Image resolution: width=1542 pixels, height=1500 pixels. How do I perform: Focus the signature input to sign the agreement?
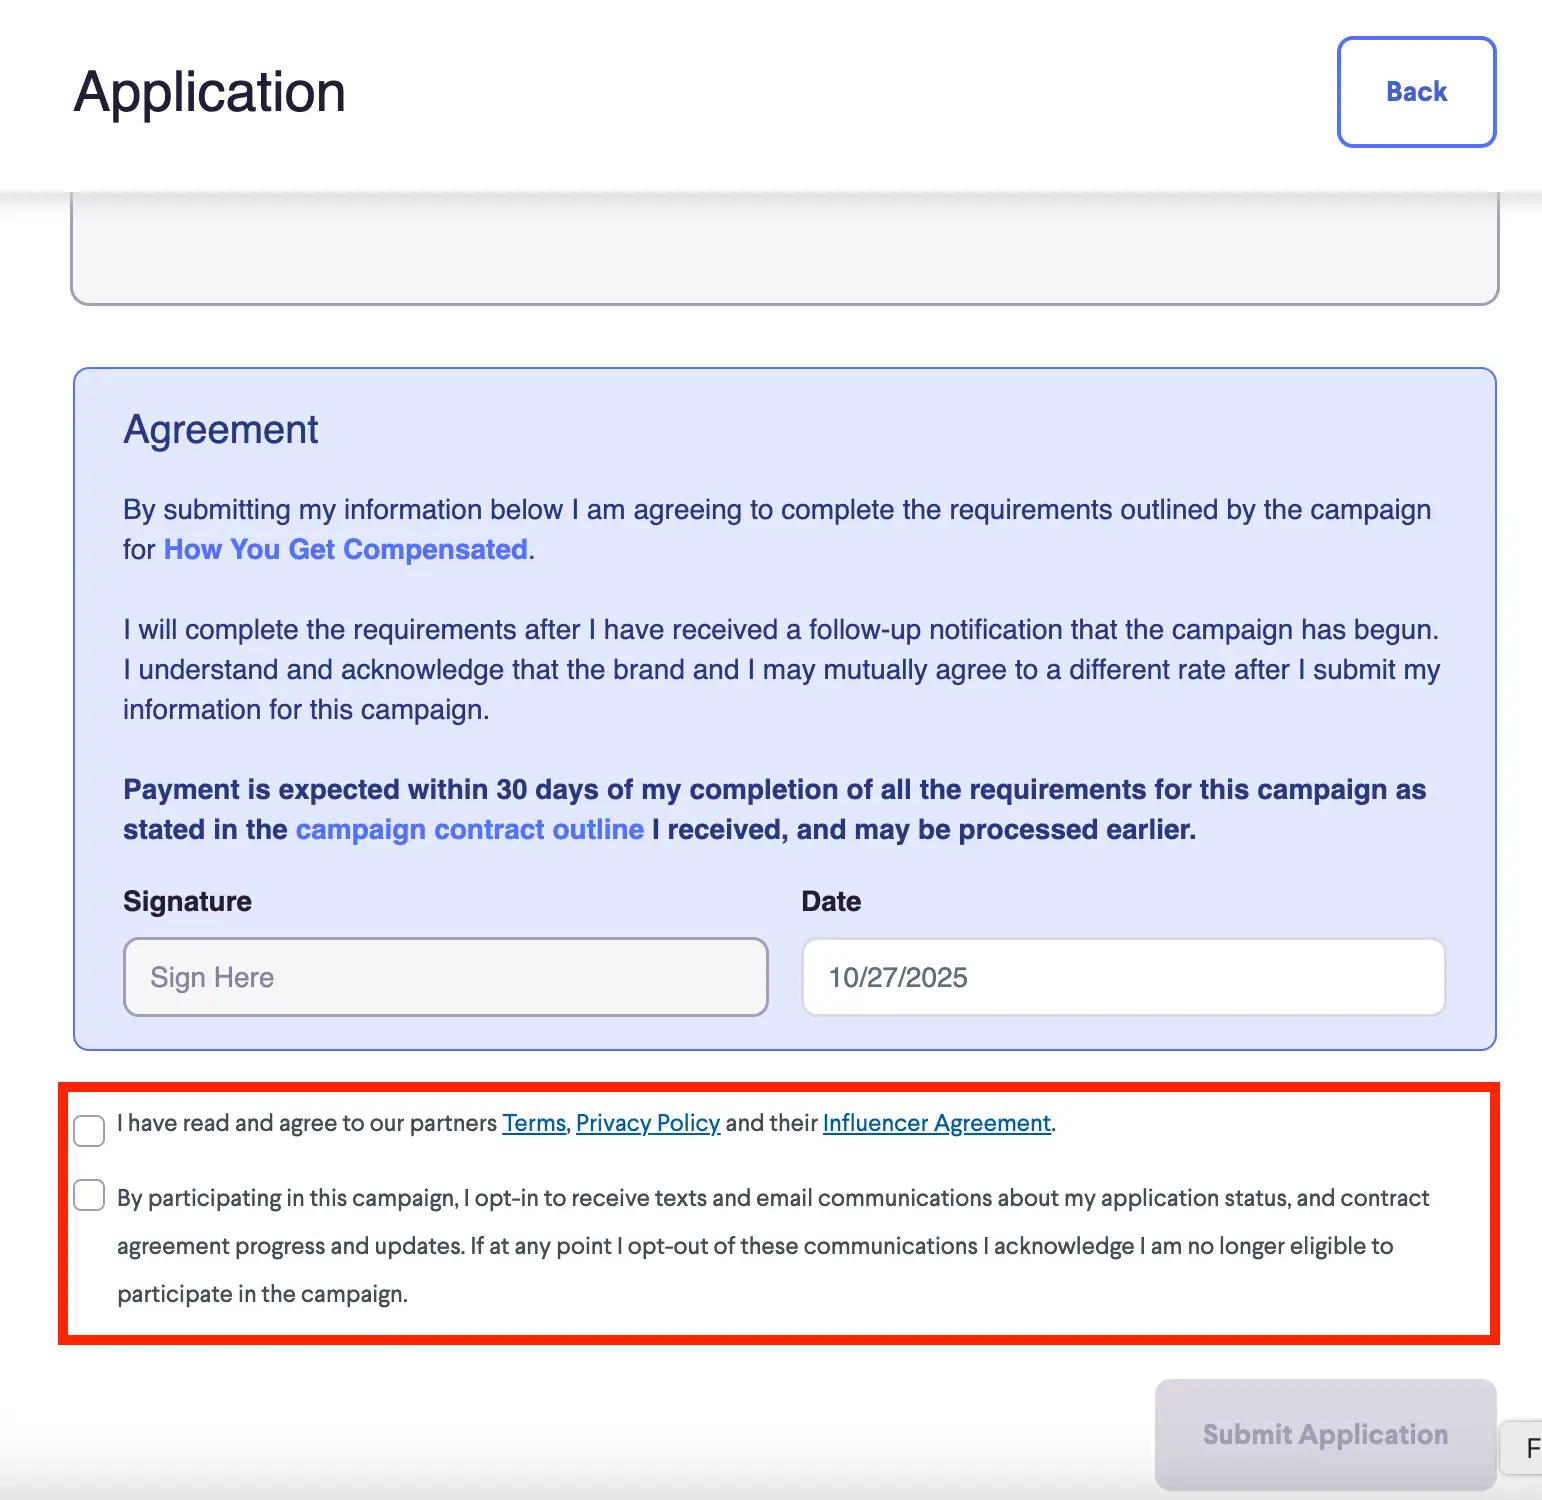coord(444,977)
